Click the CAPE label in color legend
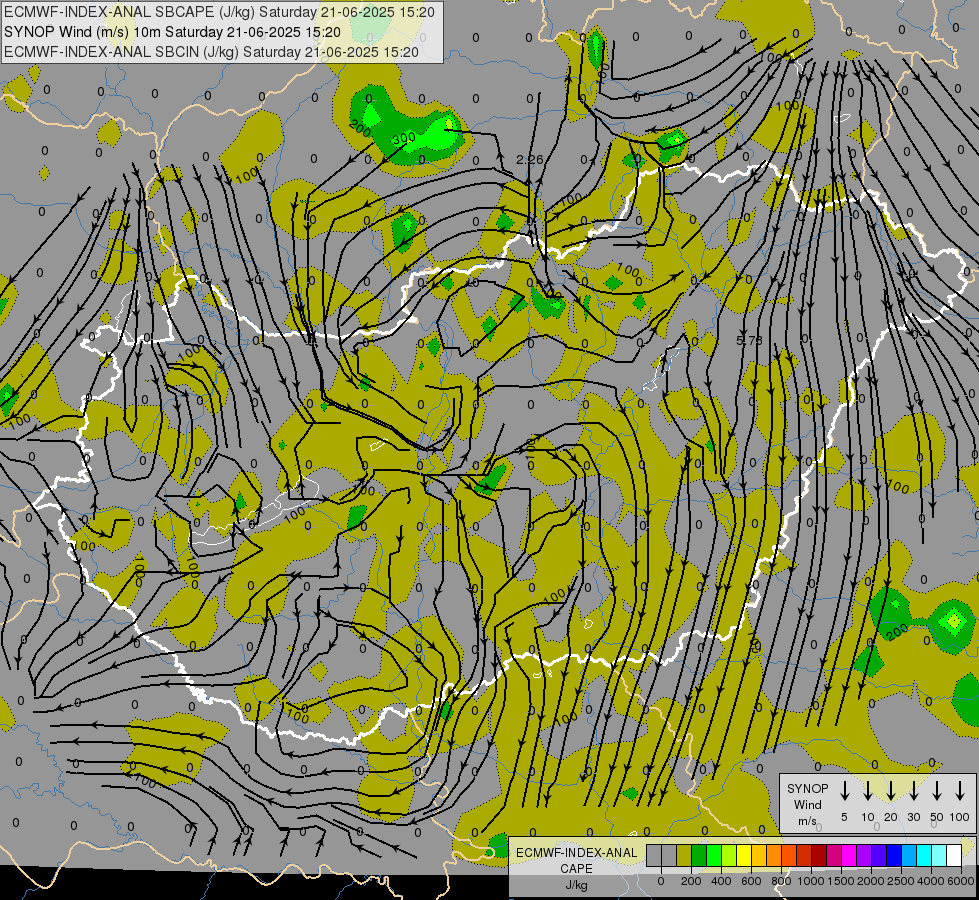 coord(576,869)
